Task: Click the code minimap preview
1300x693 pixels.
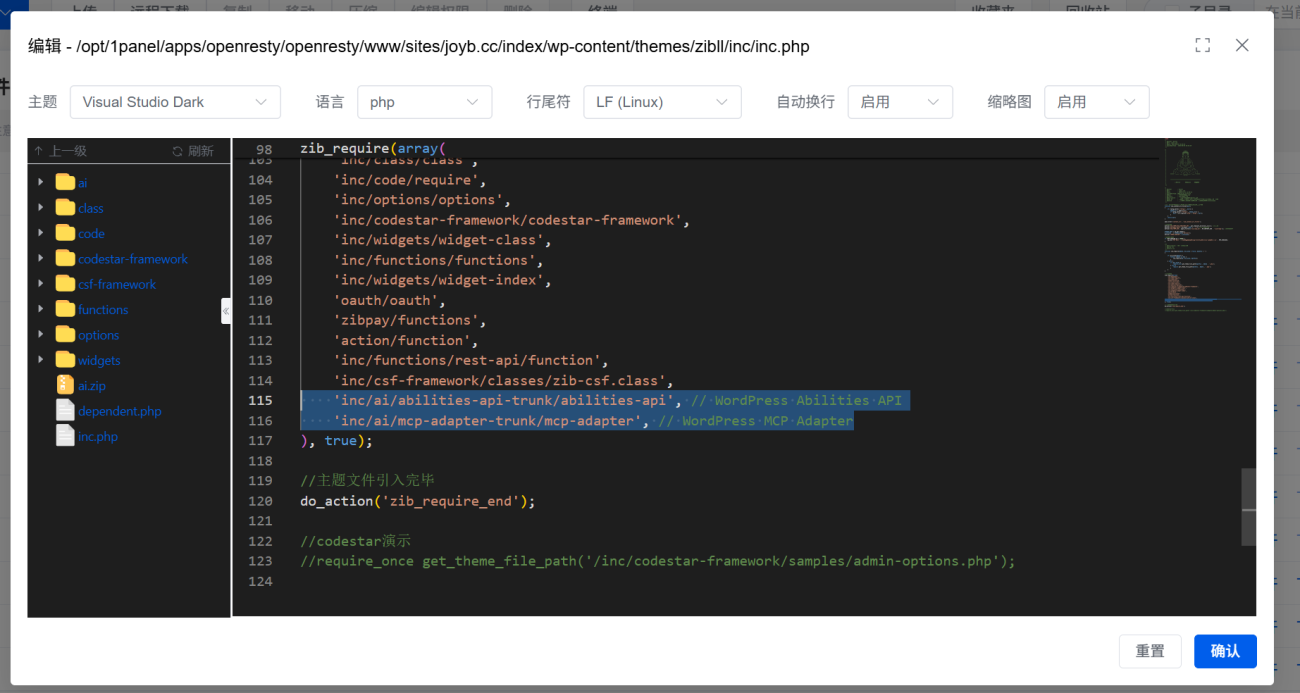Action: tap(1198, 220)
